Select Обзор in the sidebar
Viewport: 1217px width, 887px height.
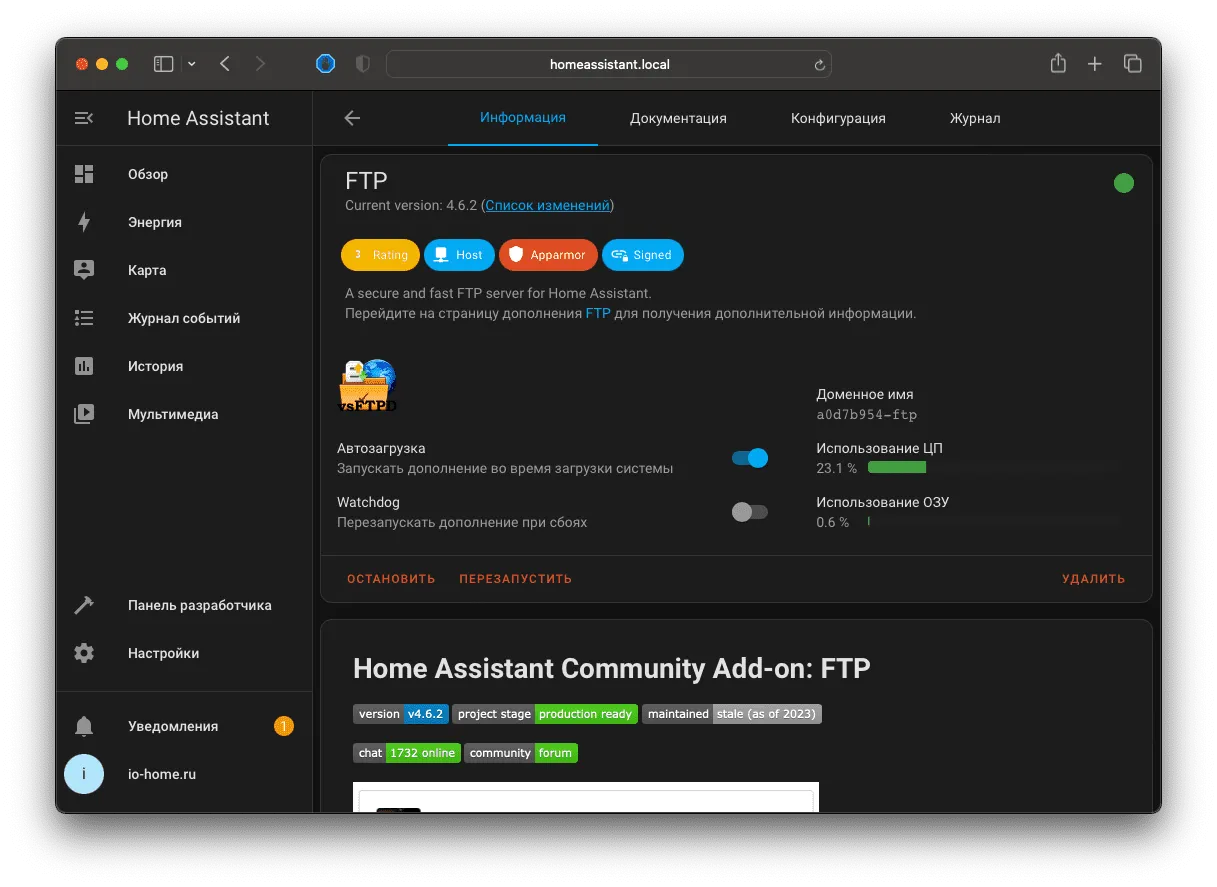click(x=184, y=174)
